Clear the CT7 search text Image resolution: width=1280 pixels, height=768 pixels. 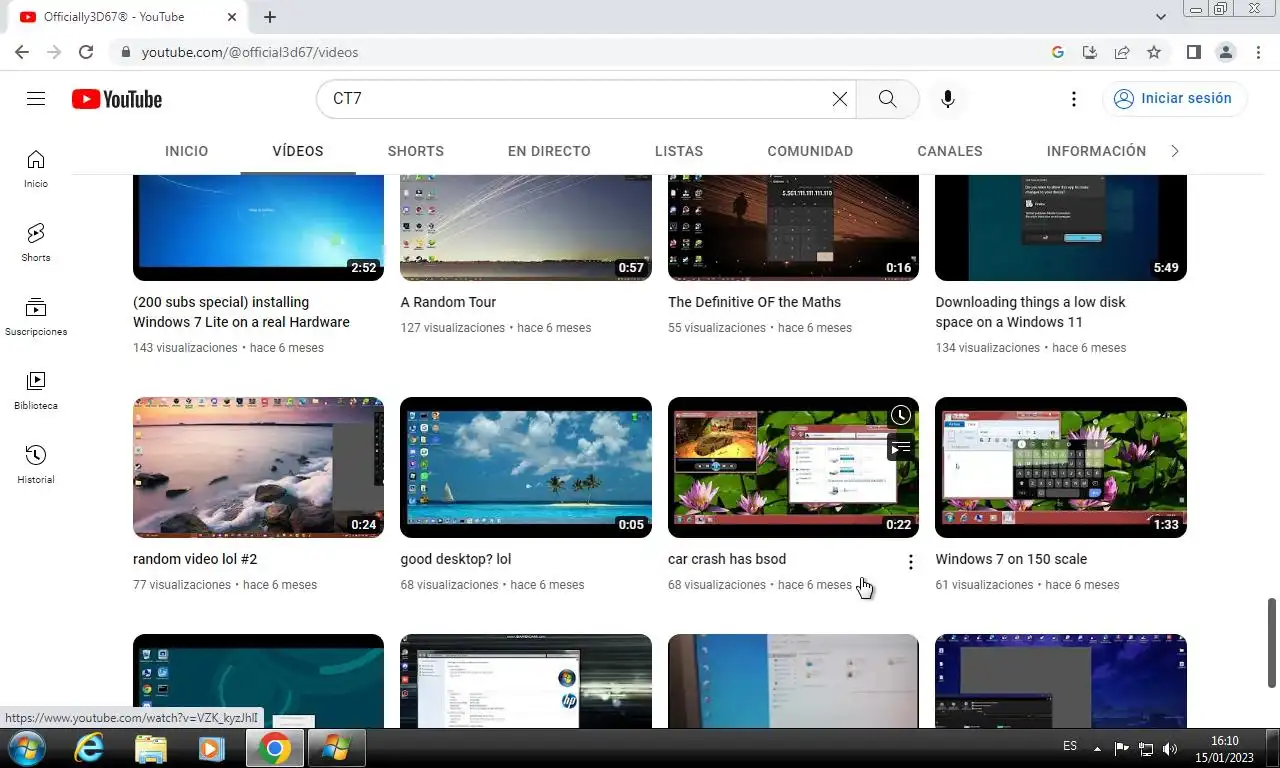[840, 99]
